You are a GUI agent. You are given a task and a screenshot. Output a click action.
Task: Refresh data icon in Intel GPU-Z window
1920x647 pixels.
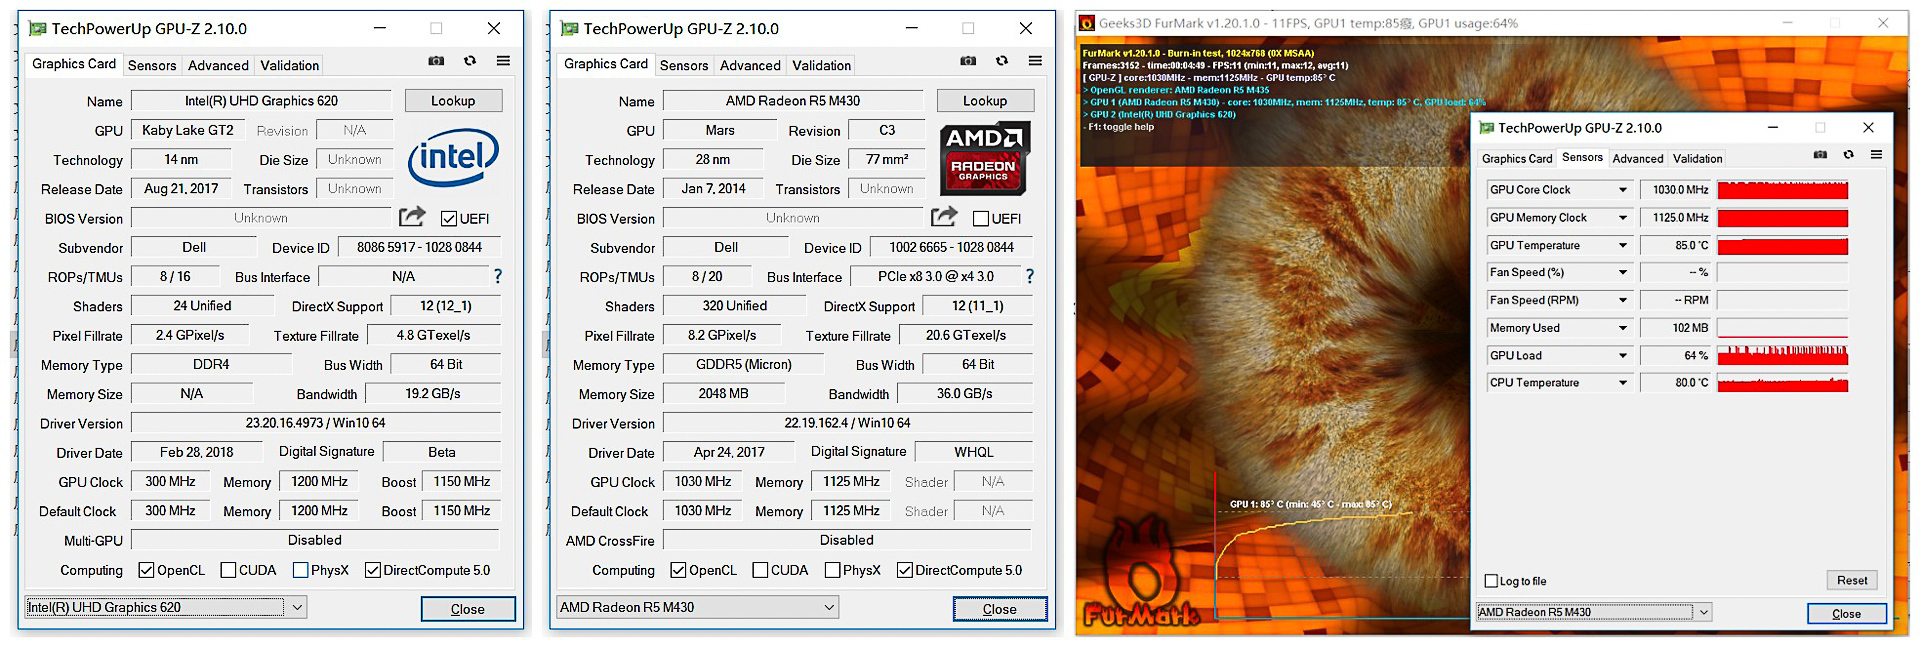tap(470, 61)
